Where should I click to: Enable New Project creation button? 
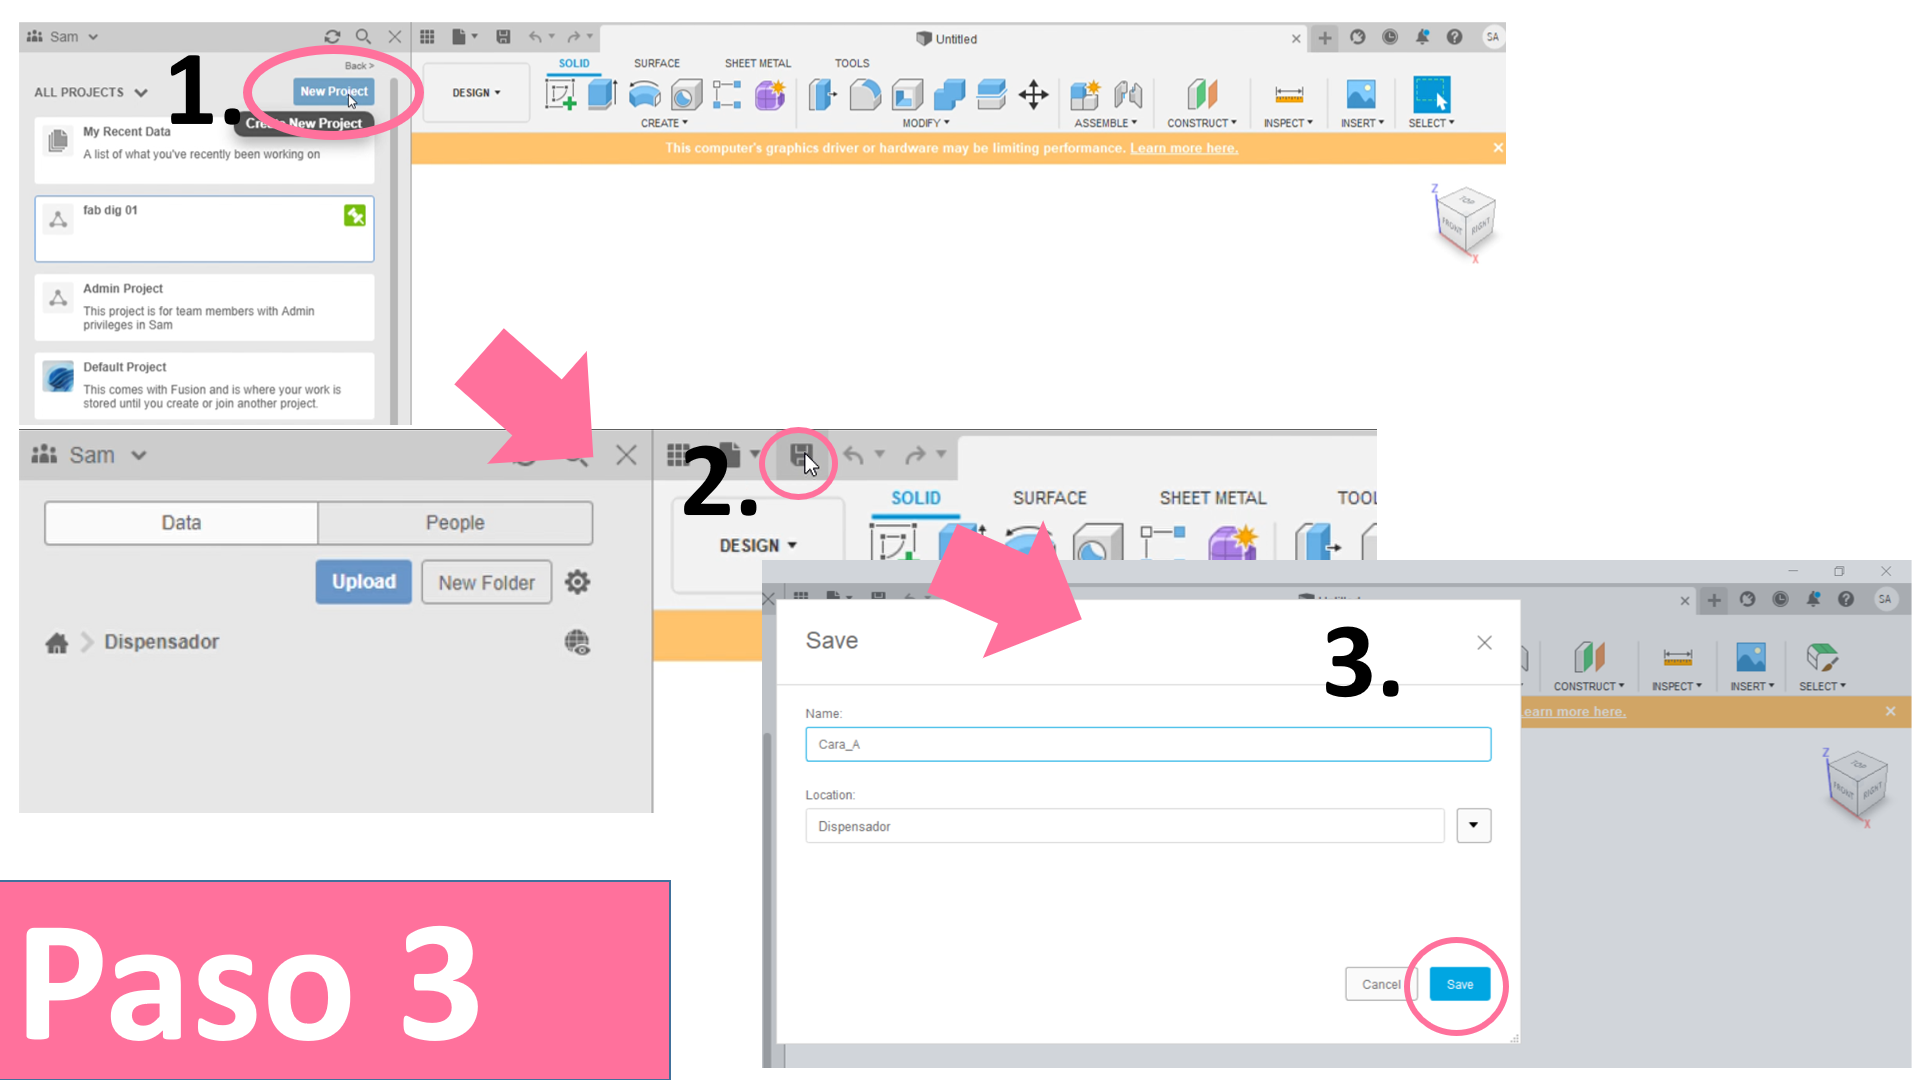[334, 91]
